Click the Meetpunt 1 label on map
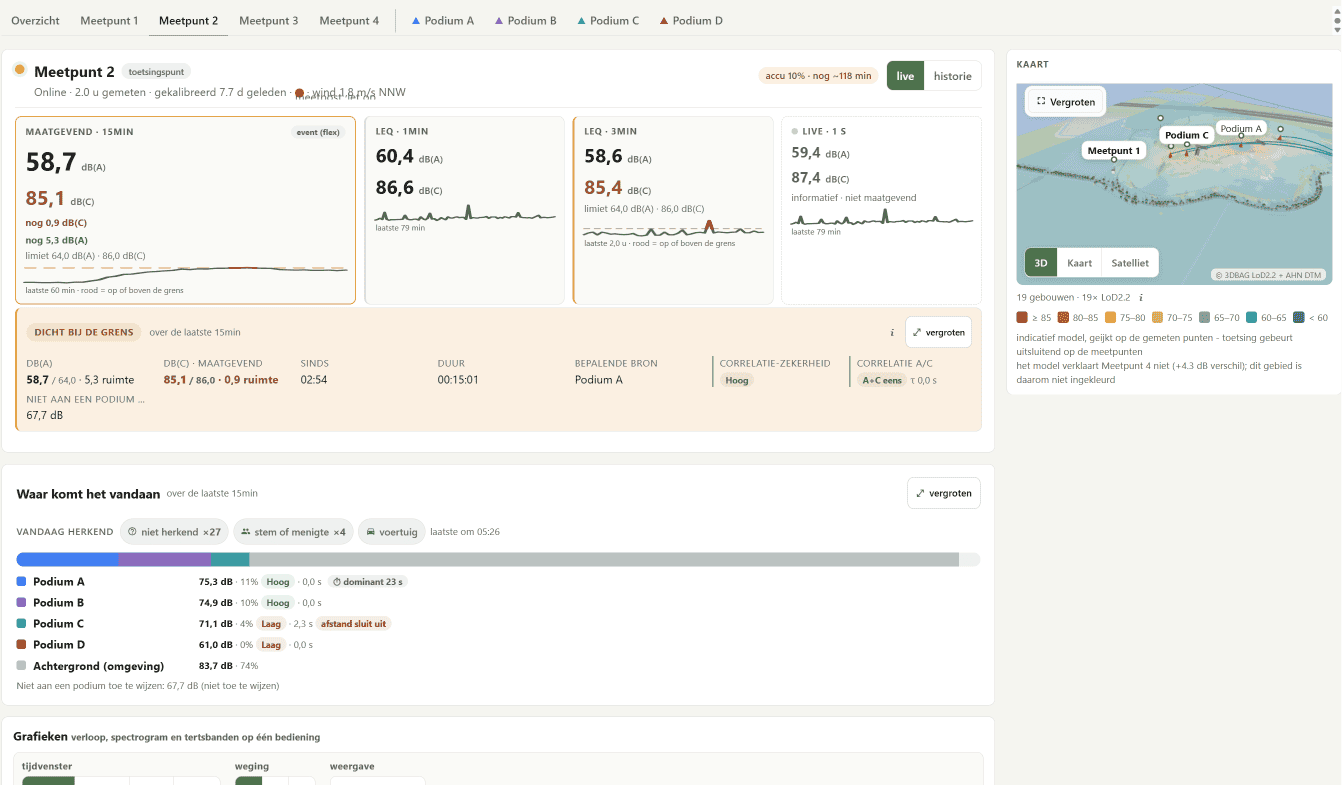Viewport: 1342px width, 785px height. (x=1113, y=151)
